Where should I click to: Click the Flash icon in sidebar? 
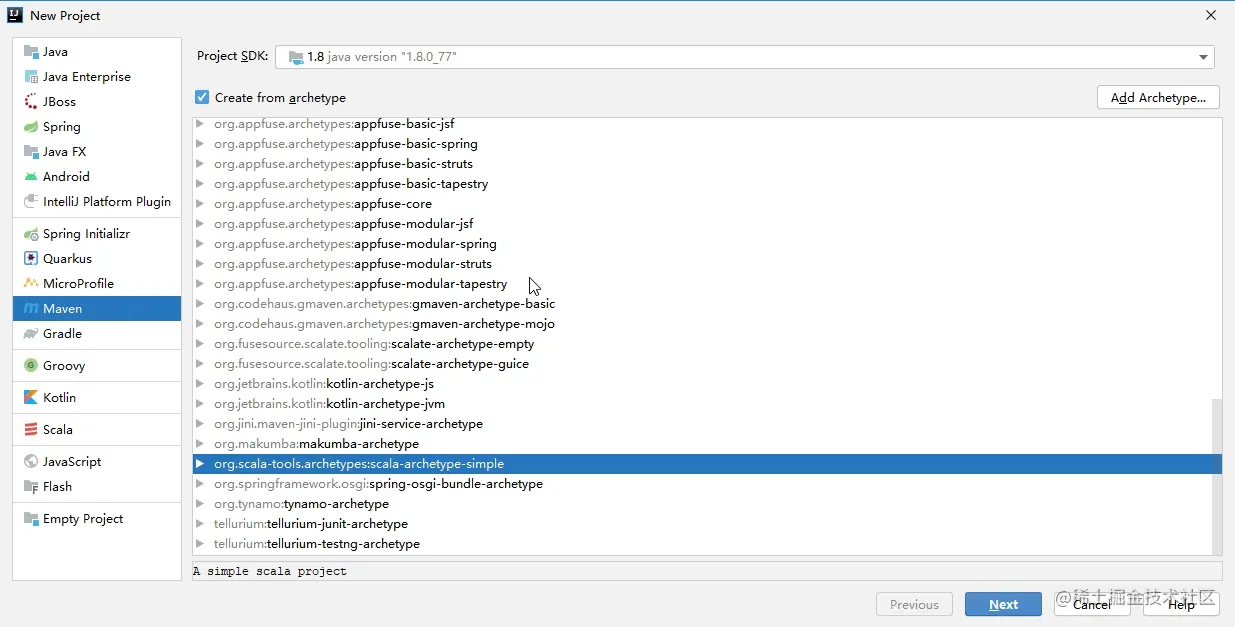(x=31, y=487)
